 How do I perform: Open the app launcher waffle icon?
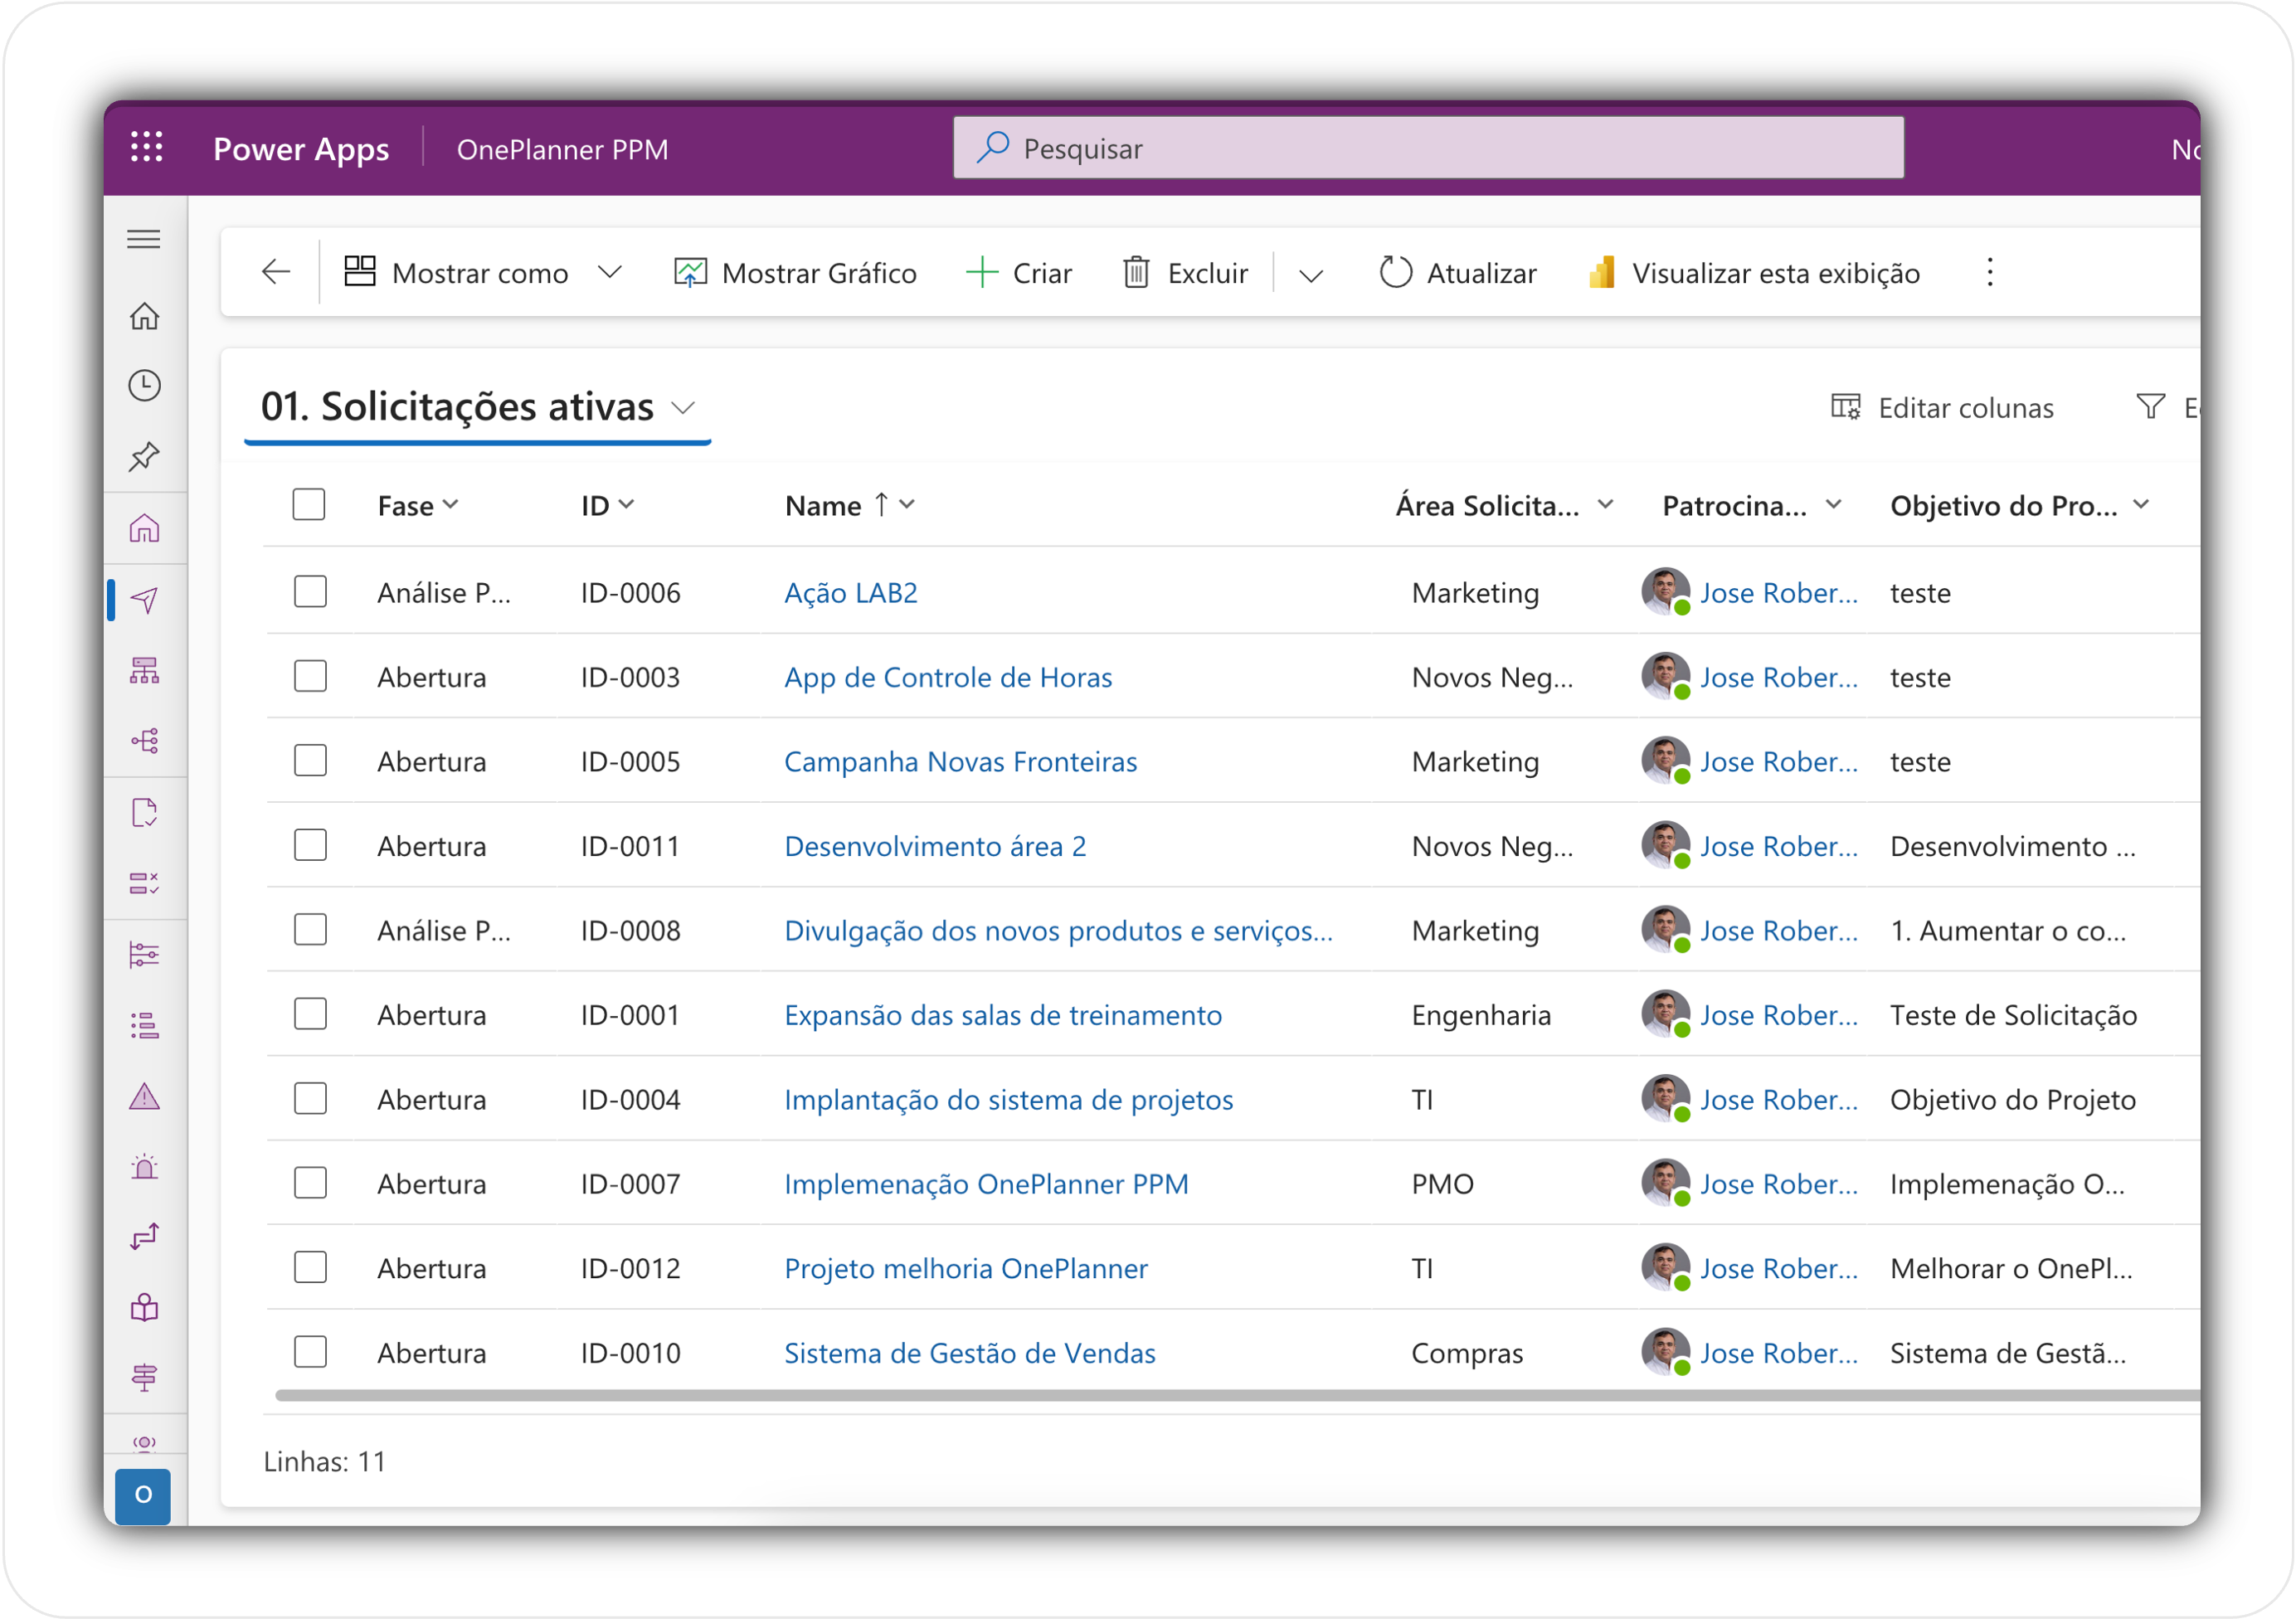(x=147, y=148)
